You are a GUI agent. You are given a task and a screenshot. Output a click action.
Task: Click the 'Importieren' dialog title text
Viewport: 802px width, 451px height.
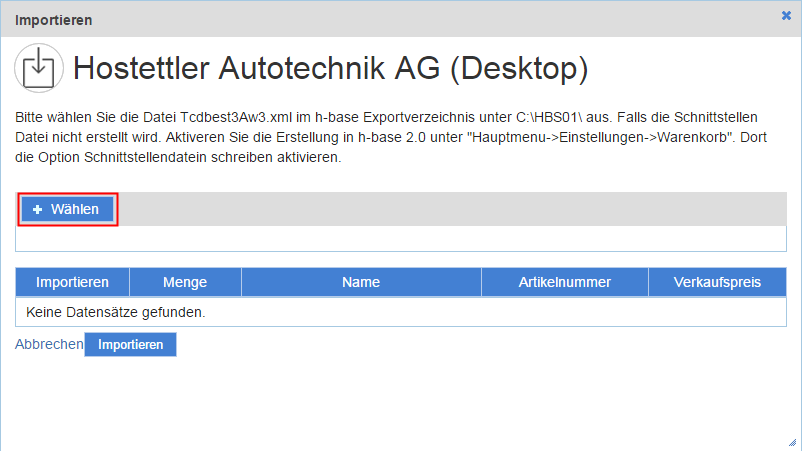(54, 20)
